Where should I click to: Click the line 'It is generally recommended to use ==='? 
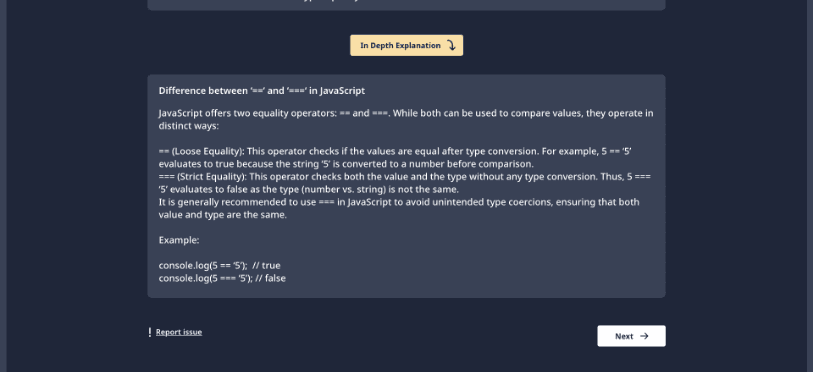[399, 202]
